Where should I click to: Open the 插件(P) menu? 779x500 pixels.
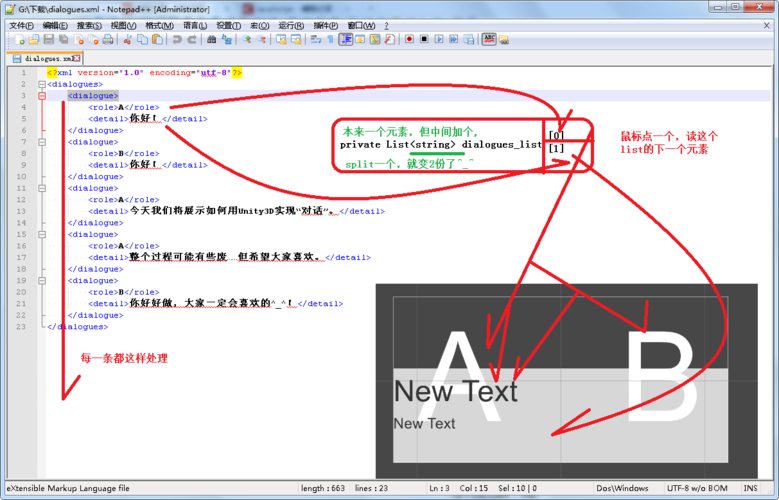coord(326,25)
